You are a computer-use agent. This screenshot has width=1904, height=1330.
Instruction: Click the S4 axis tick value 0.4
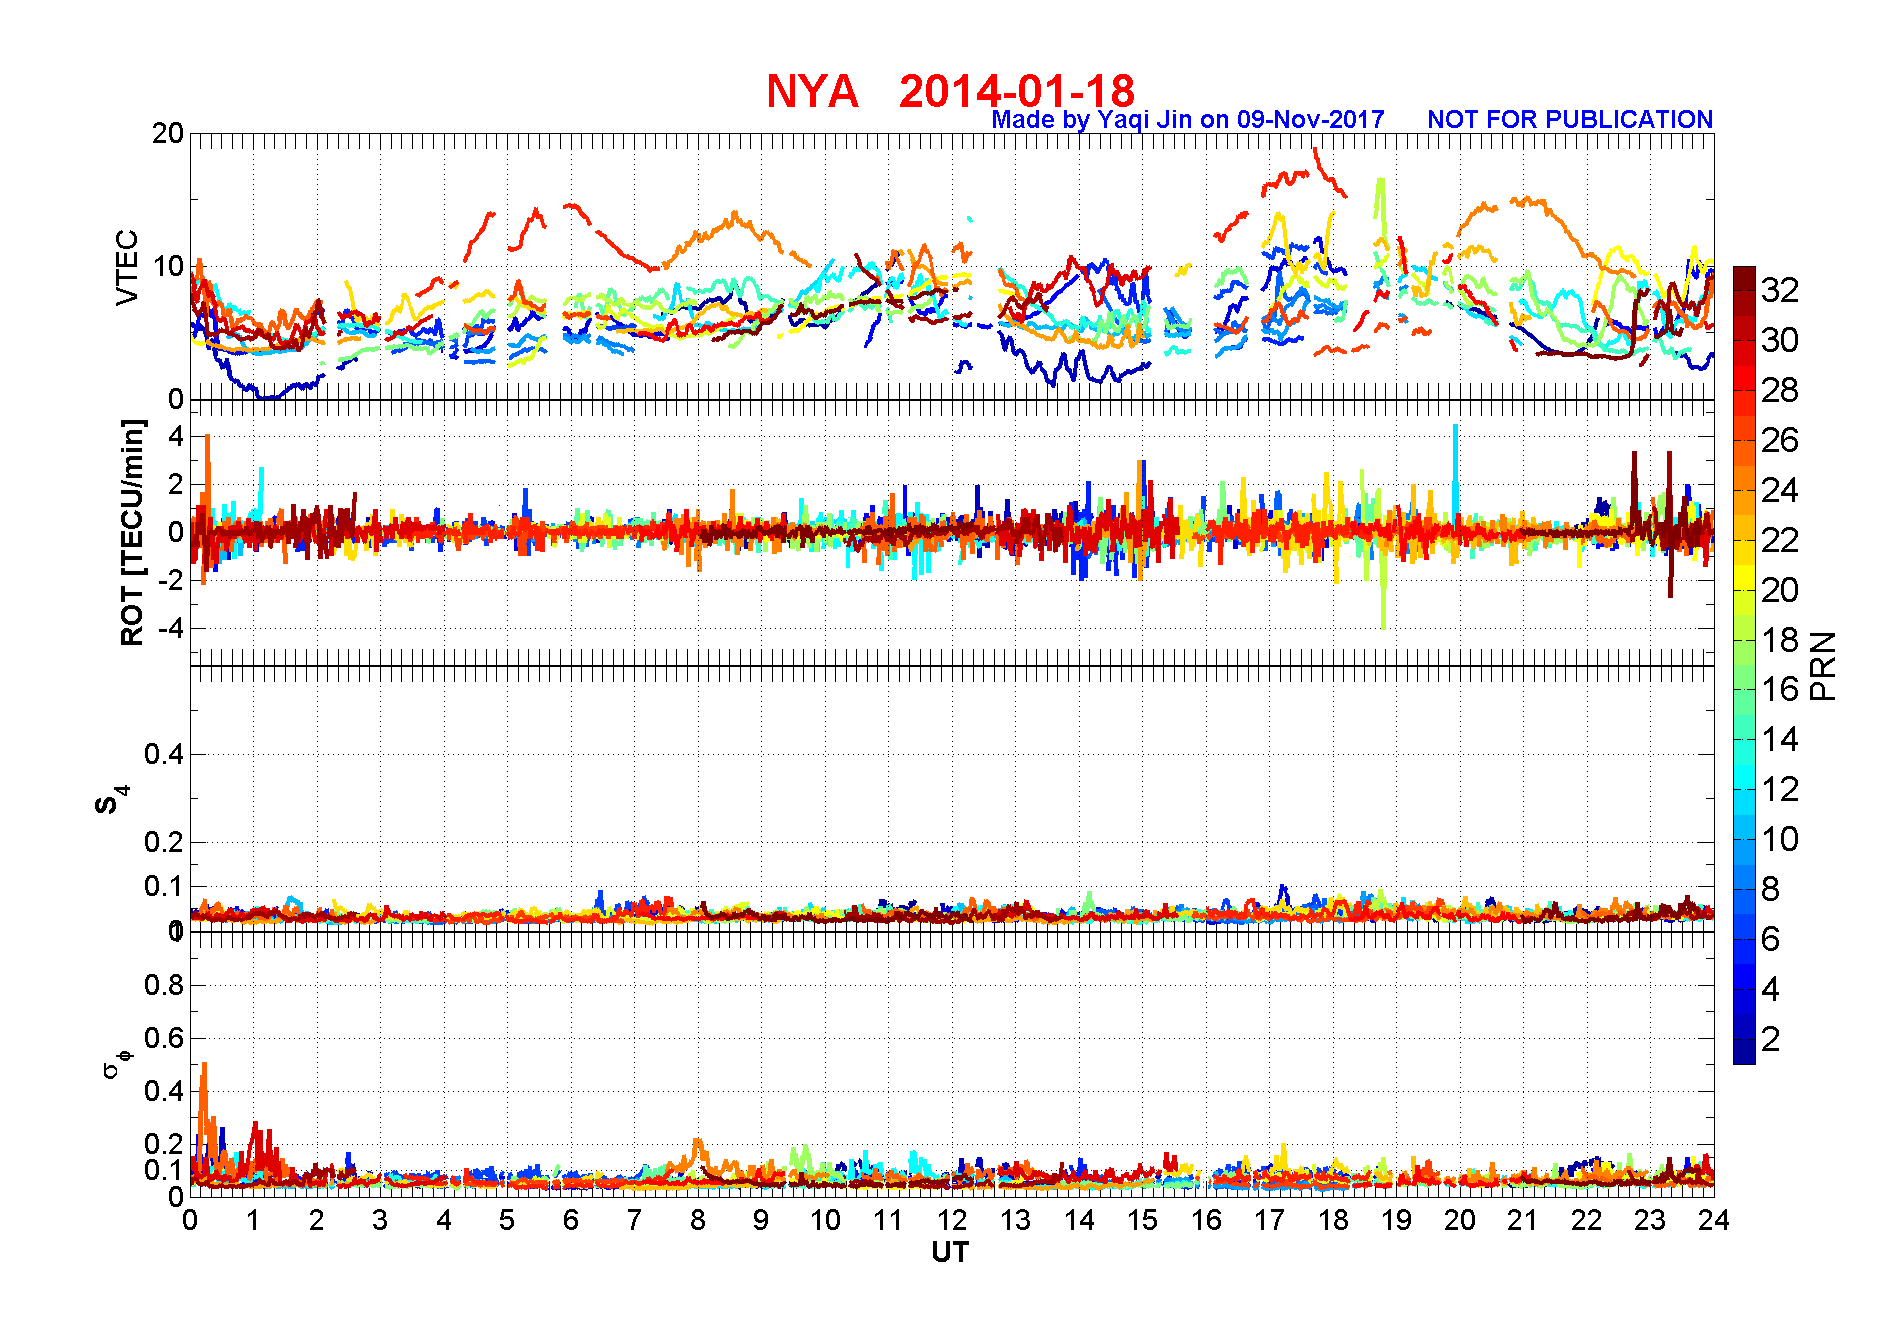164,754
